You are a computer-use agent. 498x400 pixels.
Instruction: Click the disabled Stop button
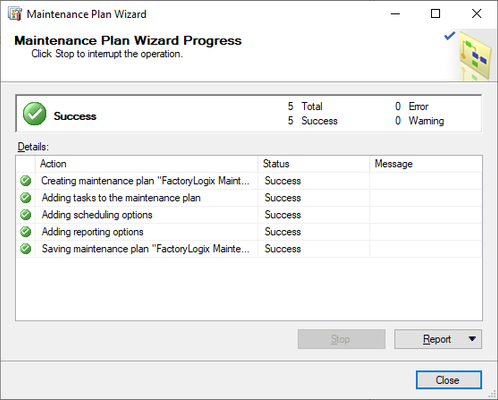pos(341,339)
